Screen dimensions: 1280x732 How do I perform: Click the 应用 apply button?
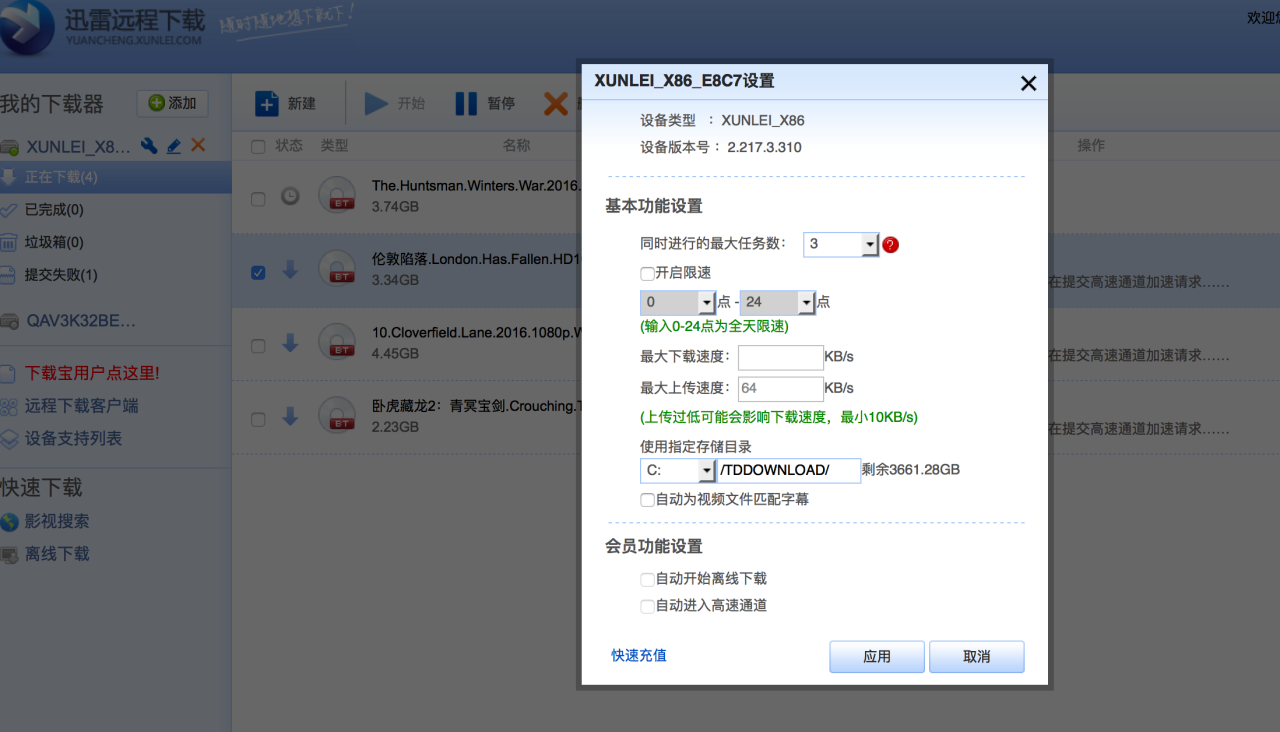click(876, 657)
